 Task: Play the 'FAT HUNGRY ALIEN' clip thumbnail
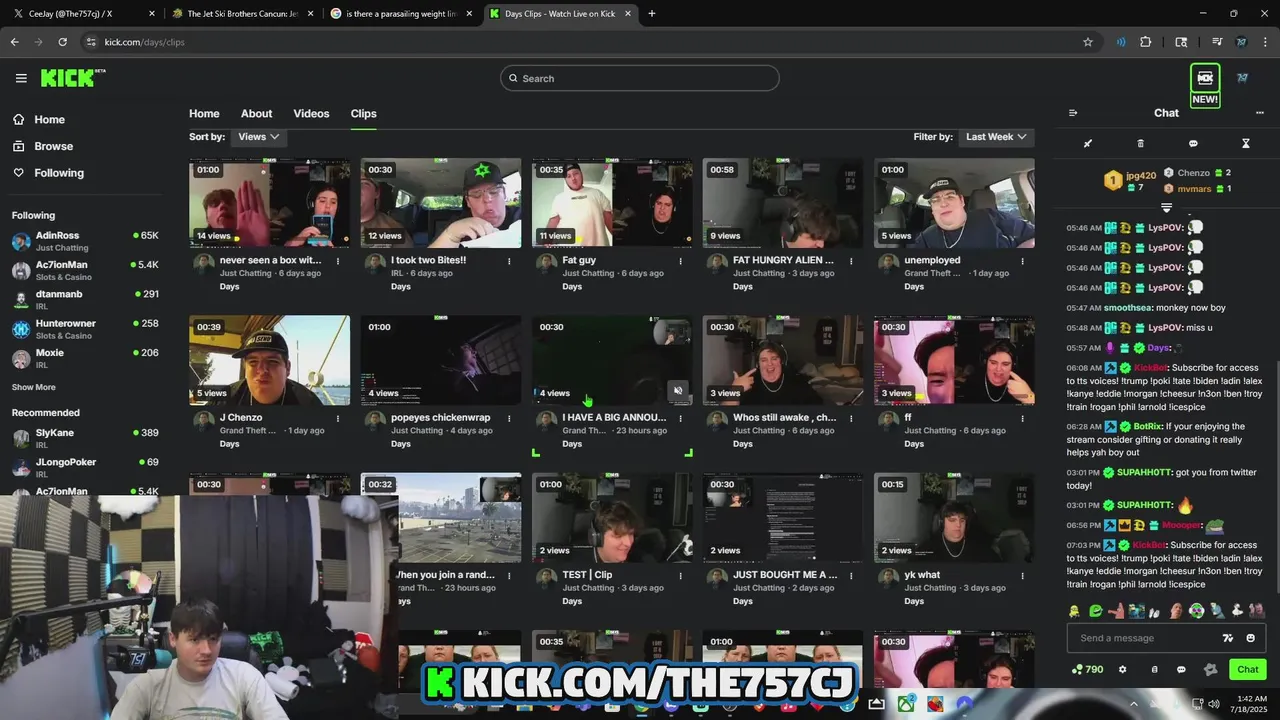point(782,203)
